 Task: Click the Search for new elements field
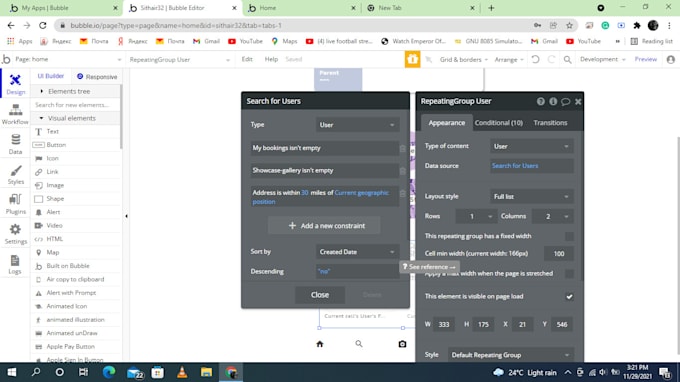76,105
